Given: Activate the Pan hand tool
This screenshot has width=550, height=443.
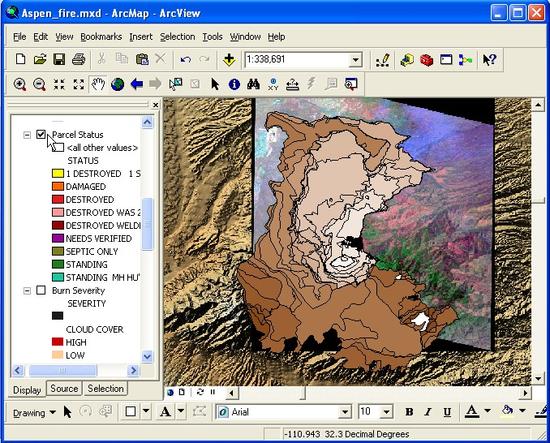Looking at the screenshot, I should click(98, 85).
